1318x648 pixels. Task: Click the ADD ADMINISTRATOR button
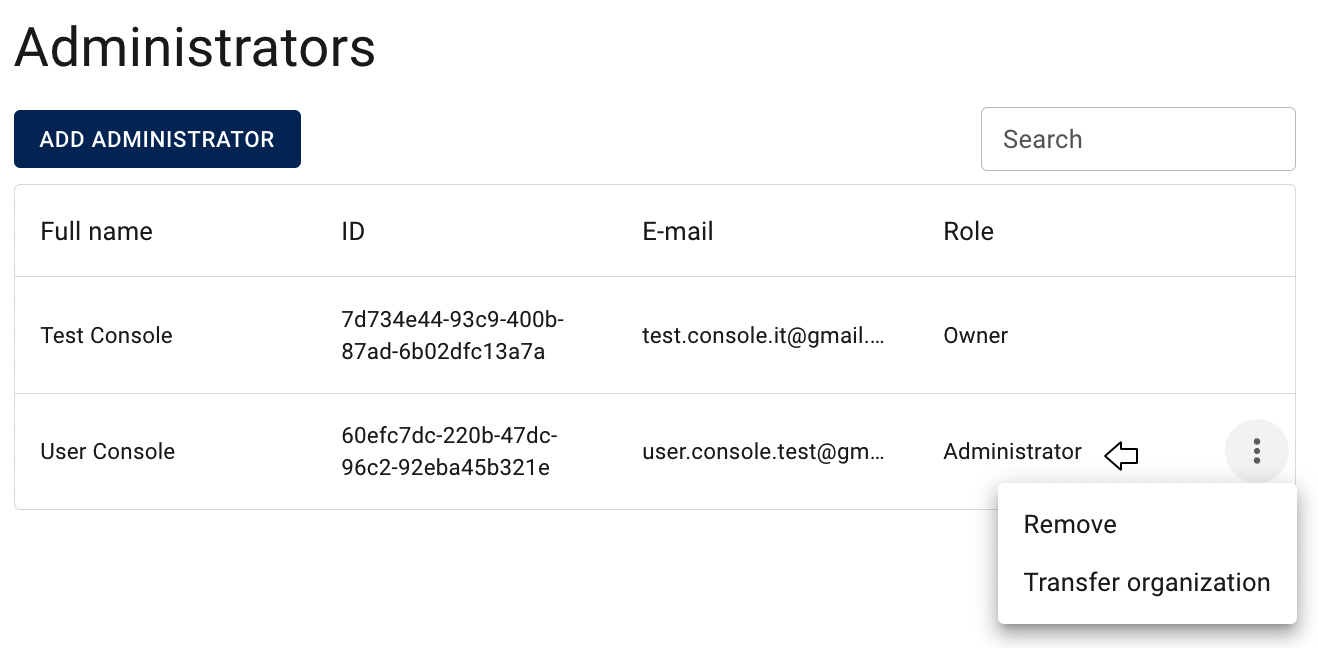[x=157, y=139]
